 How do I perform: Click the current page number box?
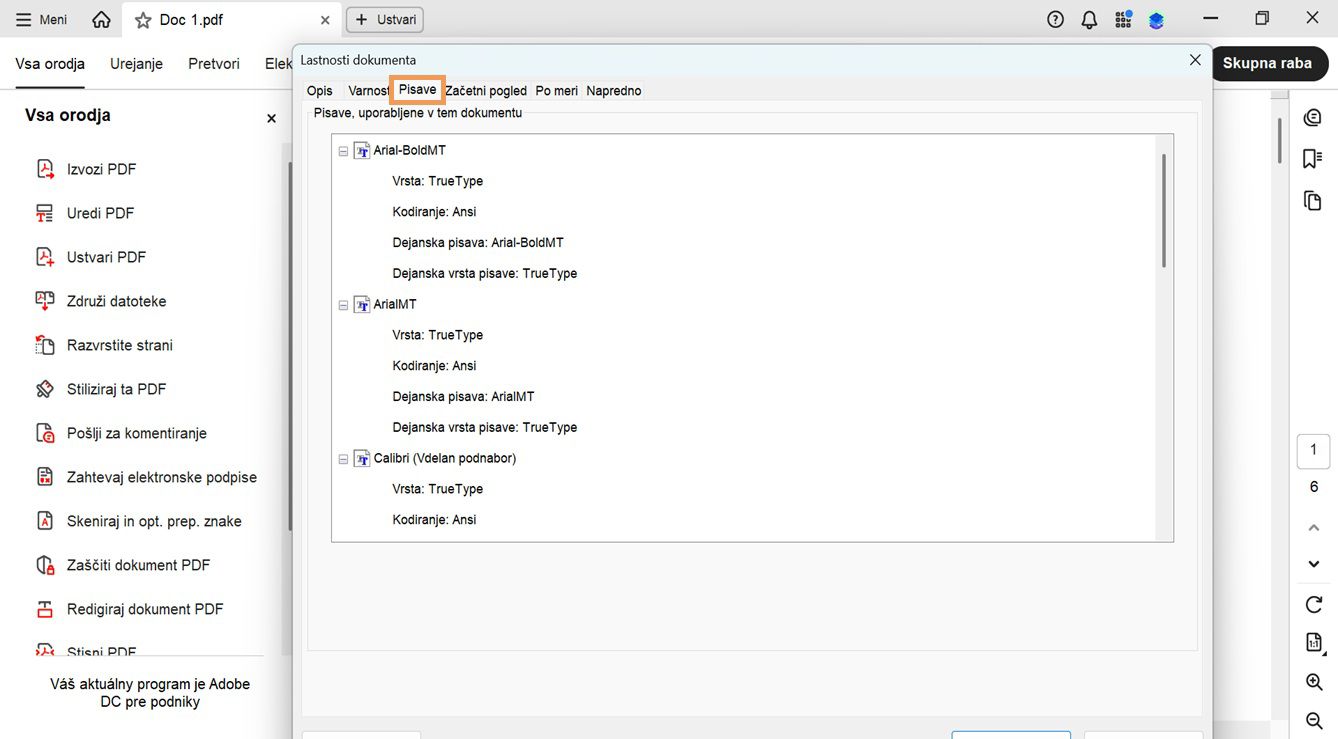click(1314, 450)
